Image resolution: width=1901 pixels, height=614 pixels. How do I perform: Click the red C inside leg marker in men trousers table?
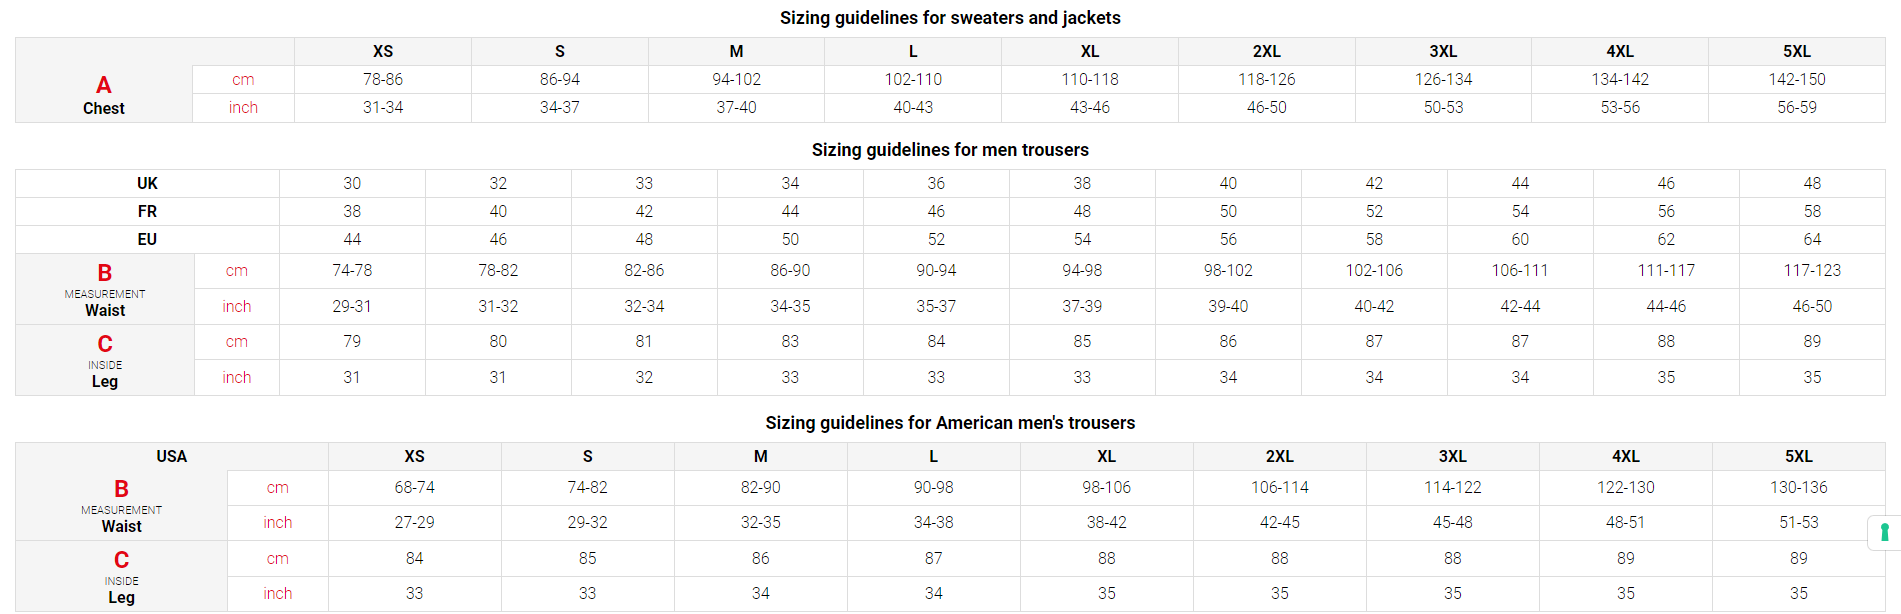105,344
